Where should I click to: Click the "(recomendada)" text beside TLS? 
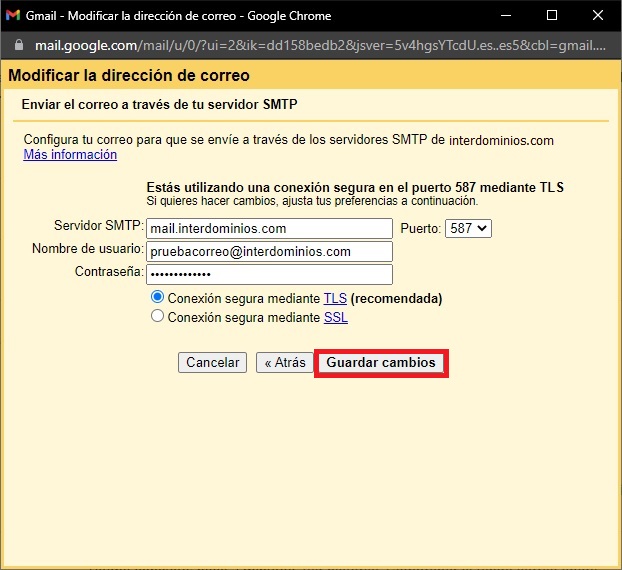coord(396,298)
